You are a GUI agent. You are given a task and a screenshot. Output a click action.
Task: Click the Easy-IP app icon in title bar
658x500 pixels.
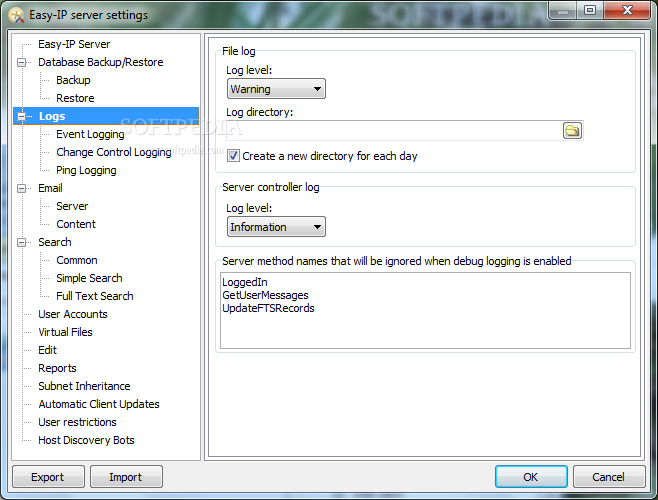click(x=16, y=15)
